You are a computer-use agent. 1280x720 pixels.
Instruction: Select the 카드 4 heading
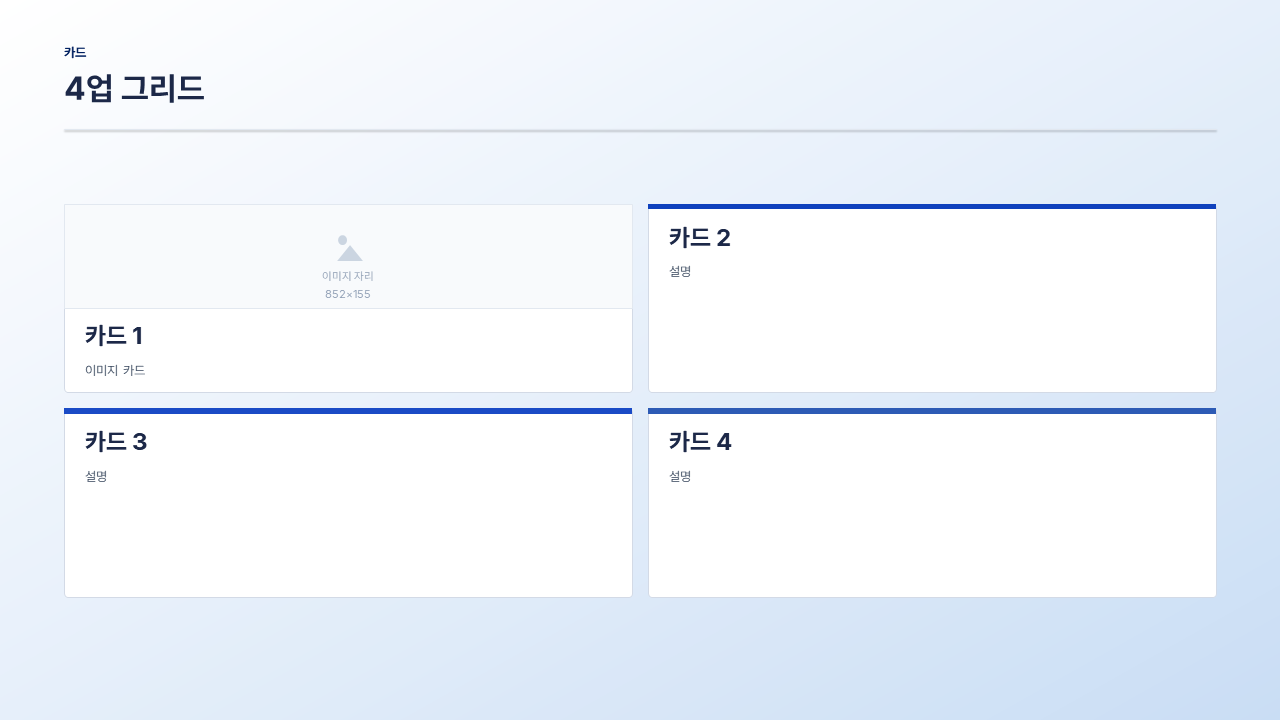700,442
